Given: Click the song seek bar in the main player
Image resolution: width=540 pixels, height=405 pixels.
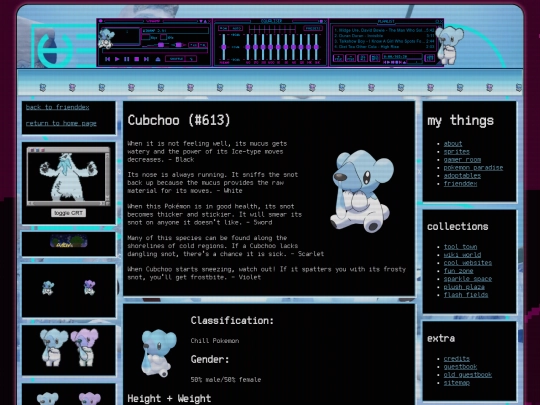Looking at the screenshot, I should tap(155, 51).
